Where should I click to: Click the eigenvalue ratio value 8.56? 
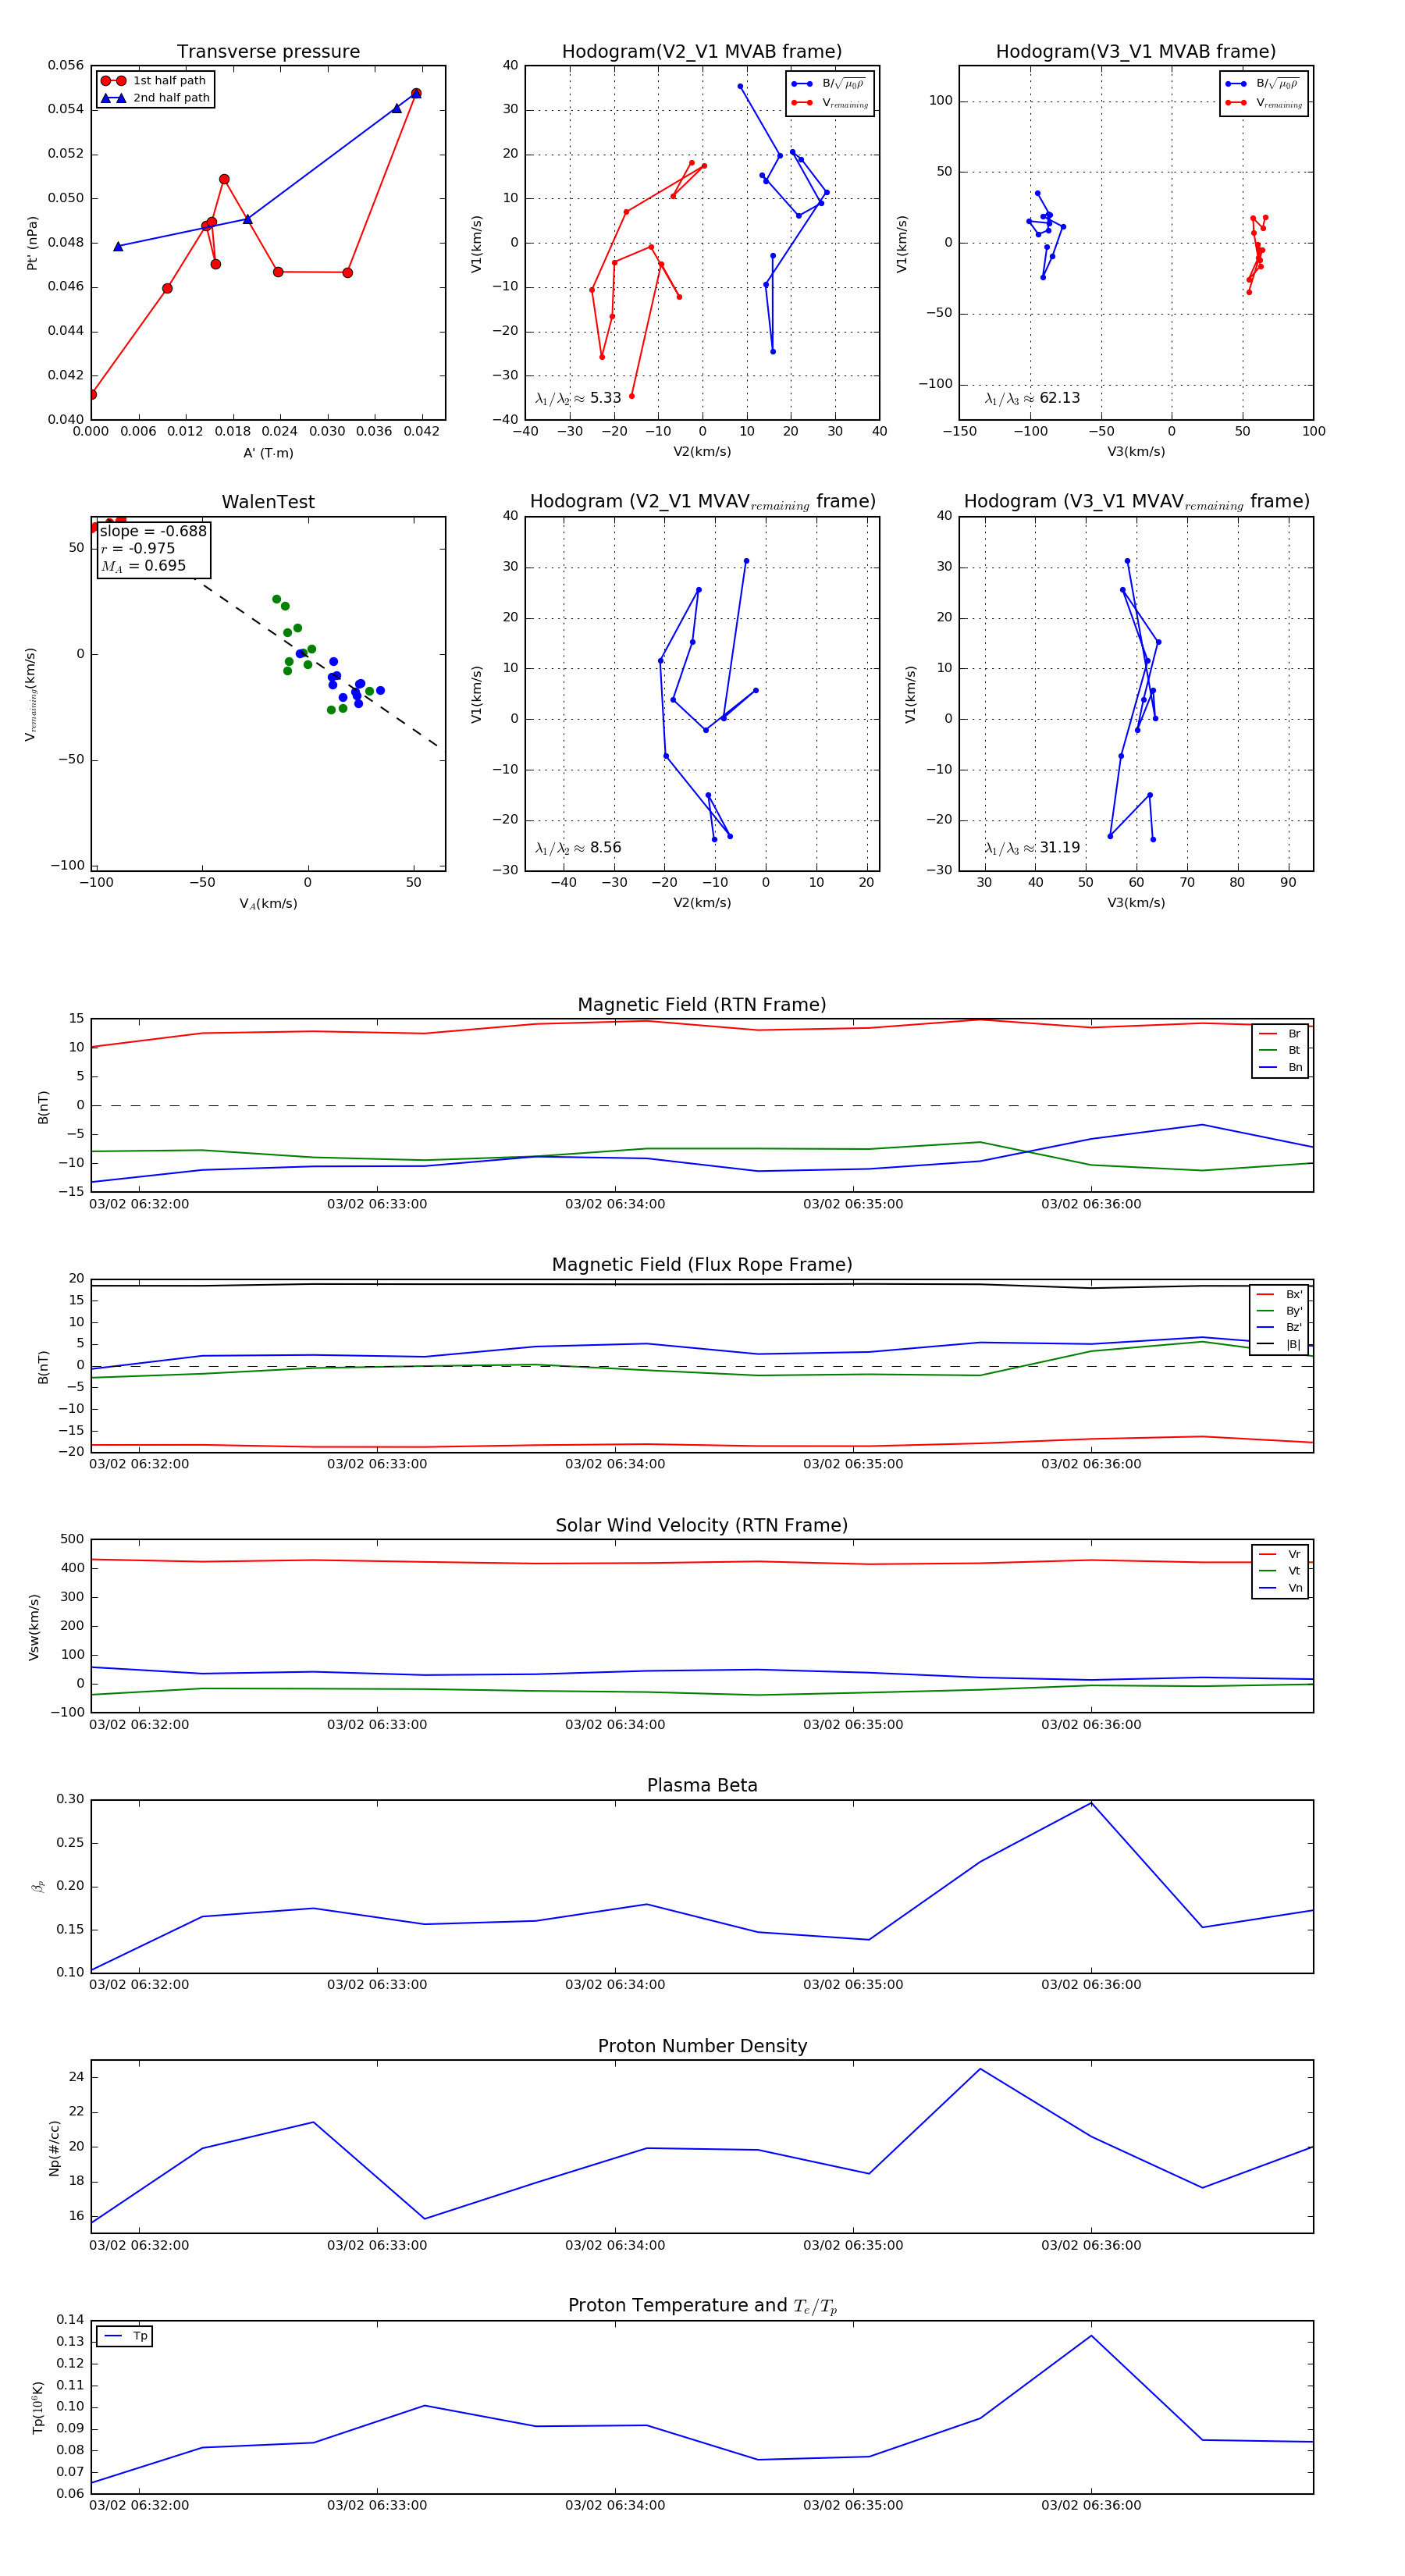pyautogui.click(x=605, y=848)
